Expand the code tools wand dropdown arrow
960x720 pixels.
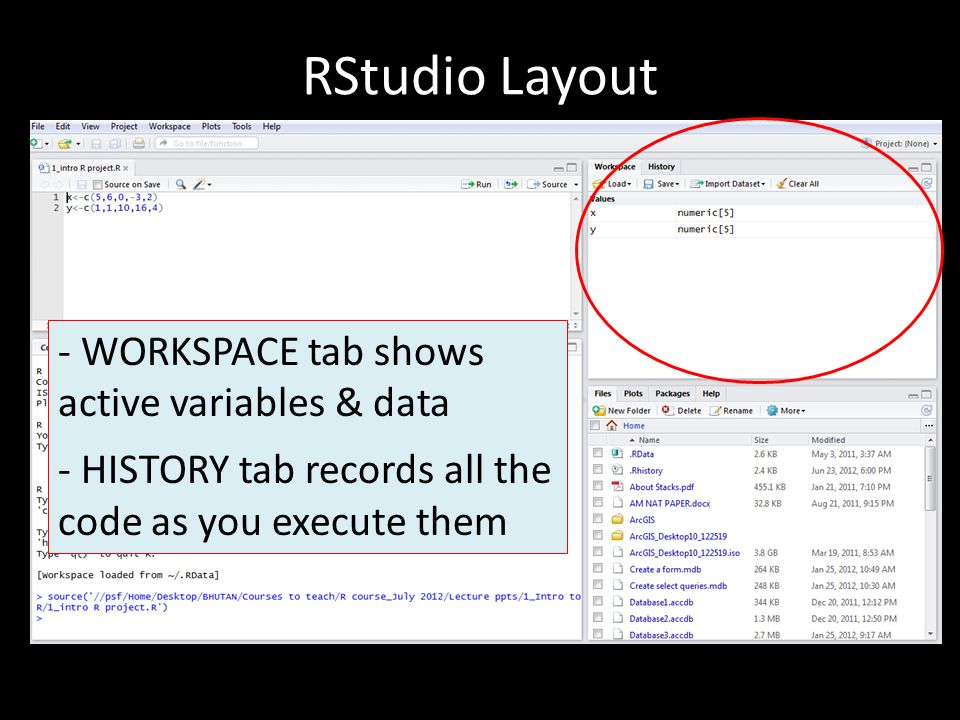tap(209, 184)
